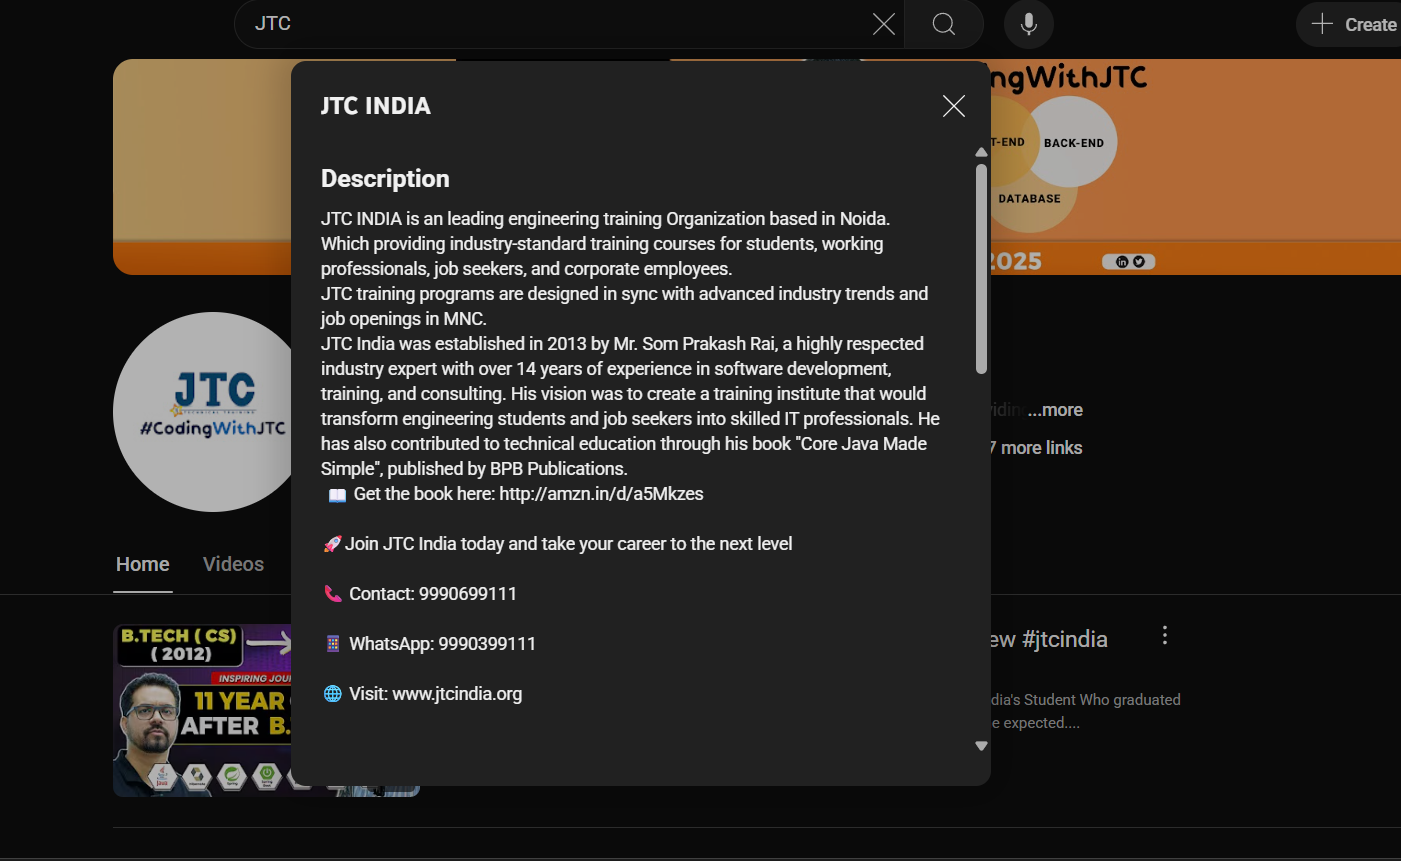Screen dimensions: 1401x861
Task: Clear the JTC search text with the X icon
Action: tap(884, 24)
